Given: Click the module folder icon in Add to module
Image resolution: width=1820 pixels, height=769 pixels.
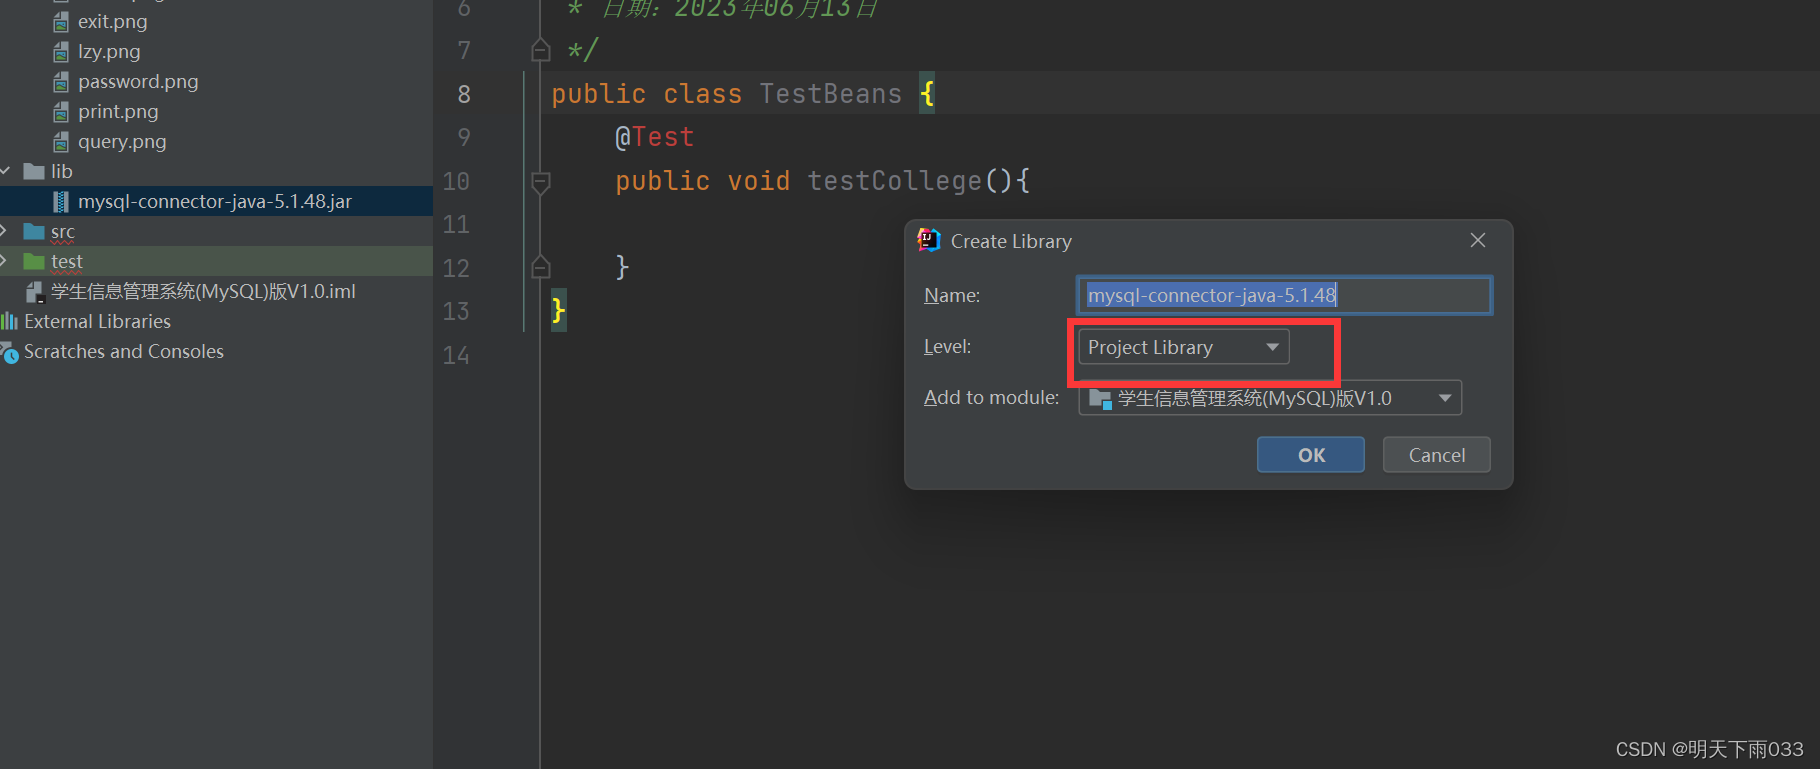Looking at the screenshot, I should pos(1100,399).
